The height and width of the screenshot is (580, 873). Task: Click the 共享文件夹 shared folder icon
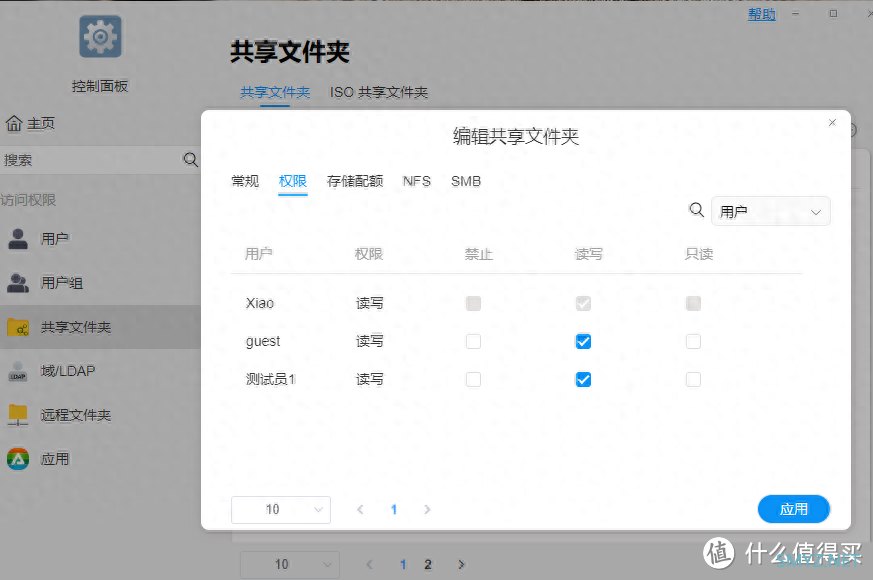click(18, 327)
